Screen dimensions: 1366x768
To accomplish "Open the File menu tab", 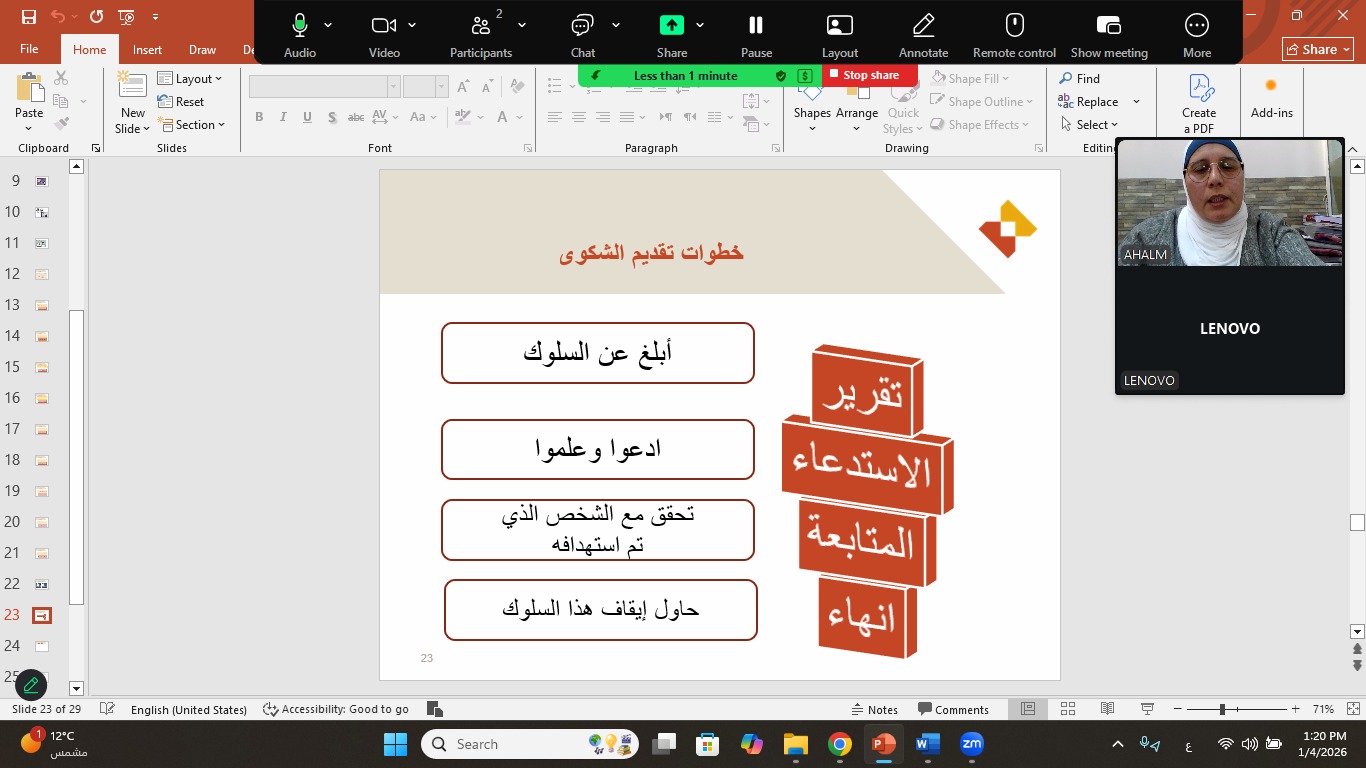I will point(29,50).
